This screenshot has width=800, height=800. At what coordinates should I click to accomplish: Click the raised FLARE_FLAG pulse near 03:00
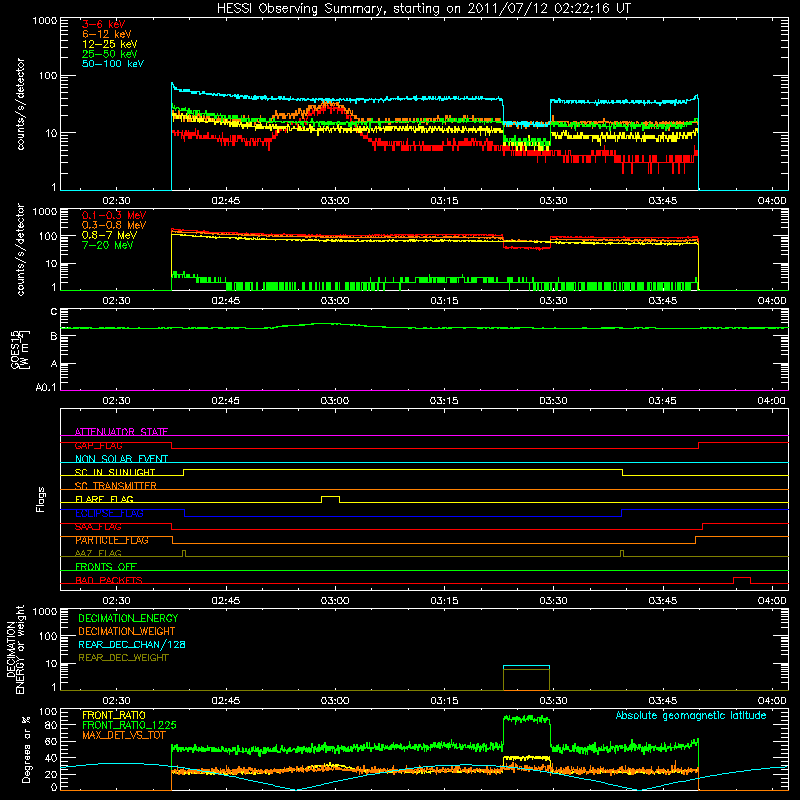pos(331,499)
